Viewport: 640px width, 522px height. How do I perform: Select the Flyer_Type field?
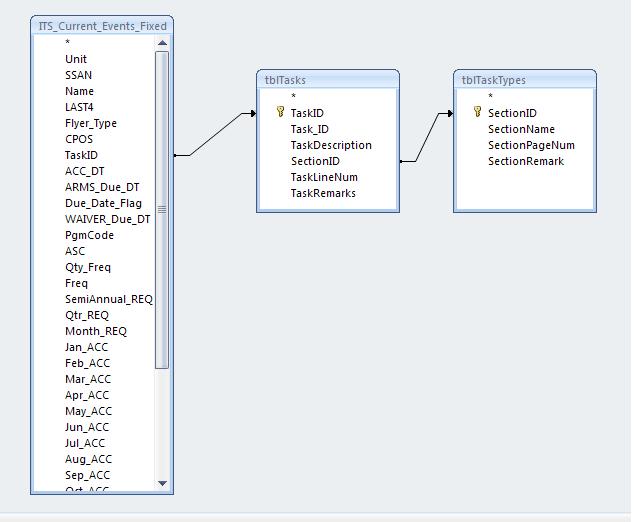[x=91, y=123]
